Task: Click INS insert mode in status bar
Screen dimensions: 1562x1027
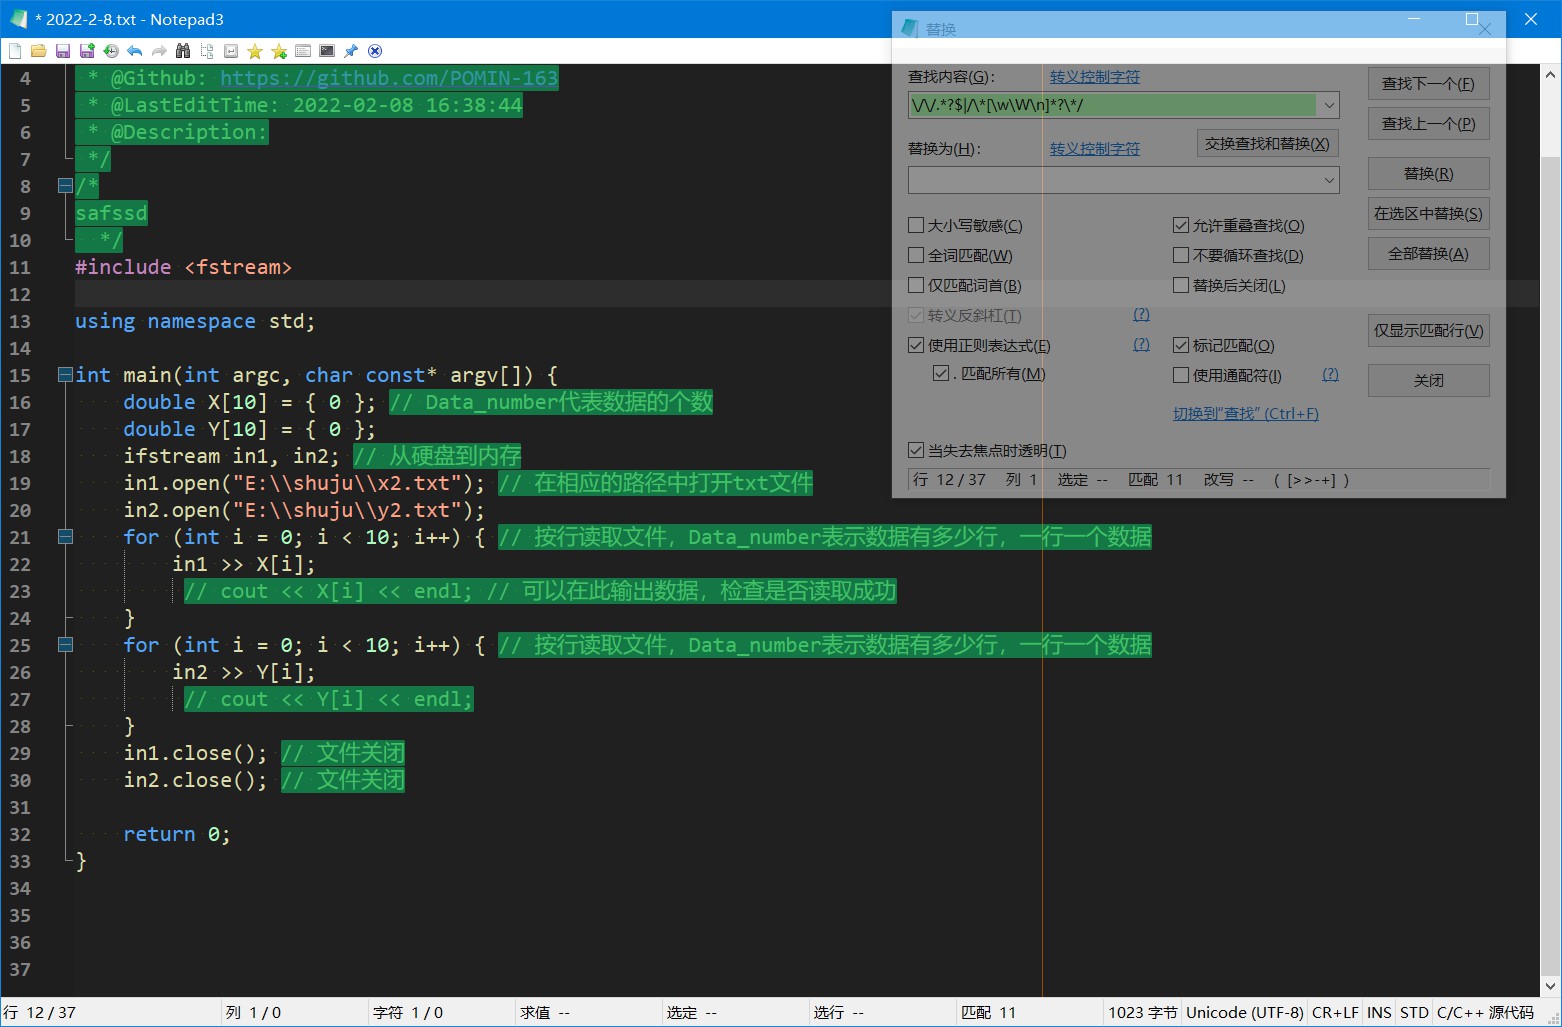Action: 1379,1013
